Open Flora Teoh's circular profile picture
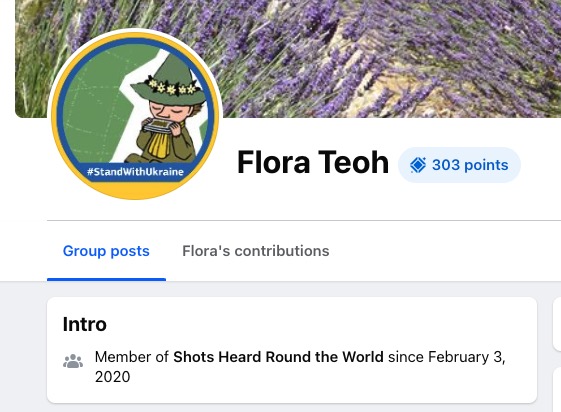 (135, 116)
